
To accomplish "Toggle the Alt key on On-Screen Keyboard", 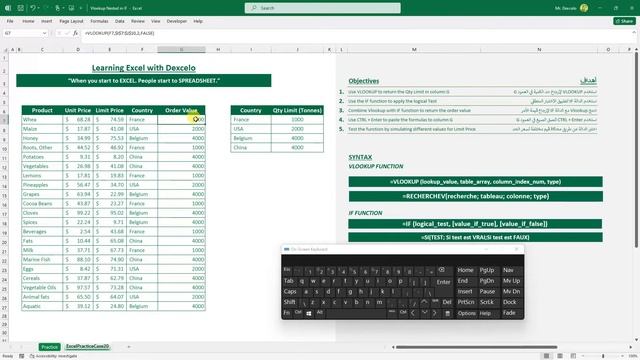I will [x=320, y=313].
